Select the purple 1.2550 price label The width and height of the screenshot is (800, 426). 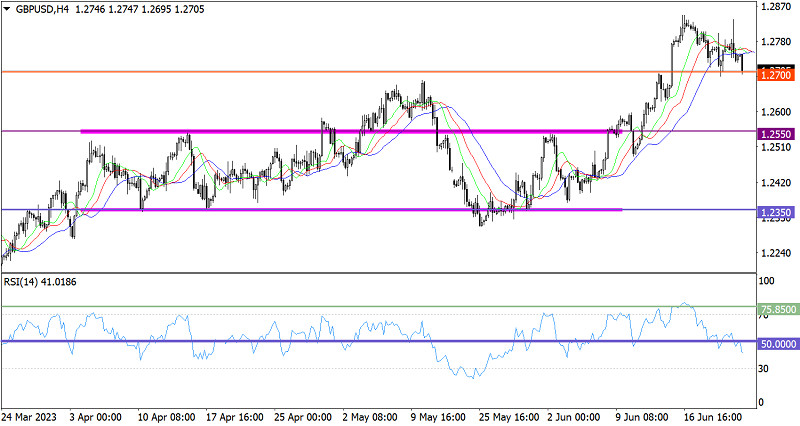point(777,133)
